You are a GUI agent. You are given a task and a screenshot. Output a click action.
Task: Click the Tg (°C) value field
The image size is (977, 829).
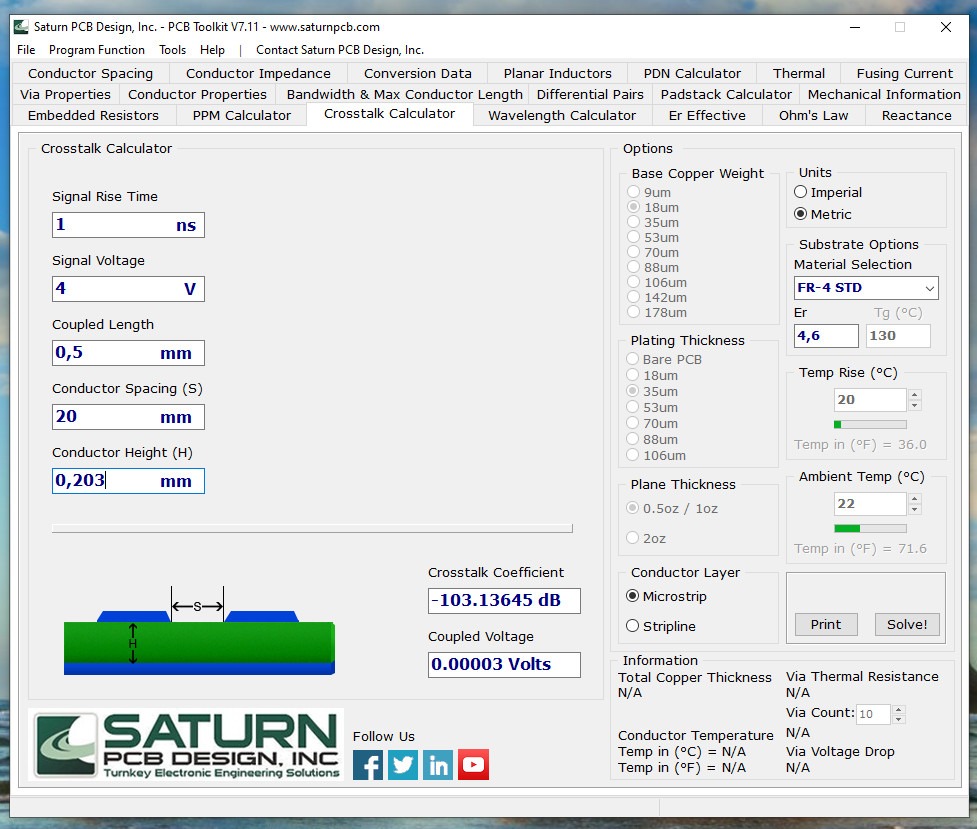[898, 336]
